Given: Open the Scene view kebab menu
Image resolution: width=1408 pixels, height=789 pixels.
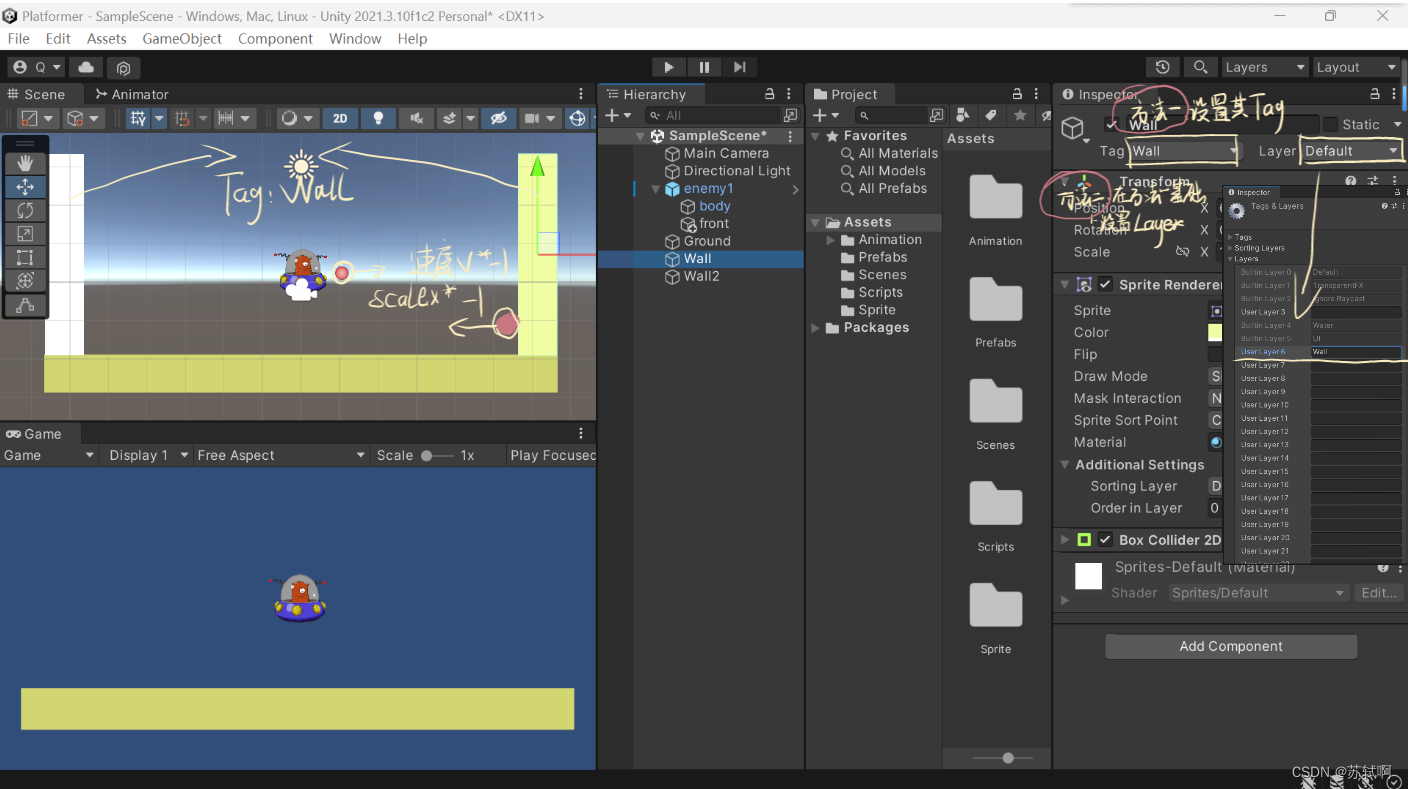Looking at the screenshot, I should pyautogui.click(x=582, y=94).
